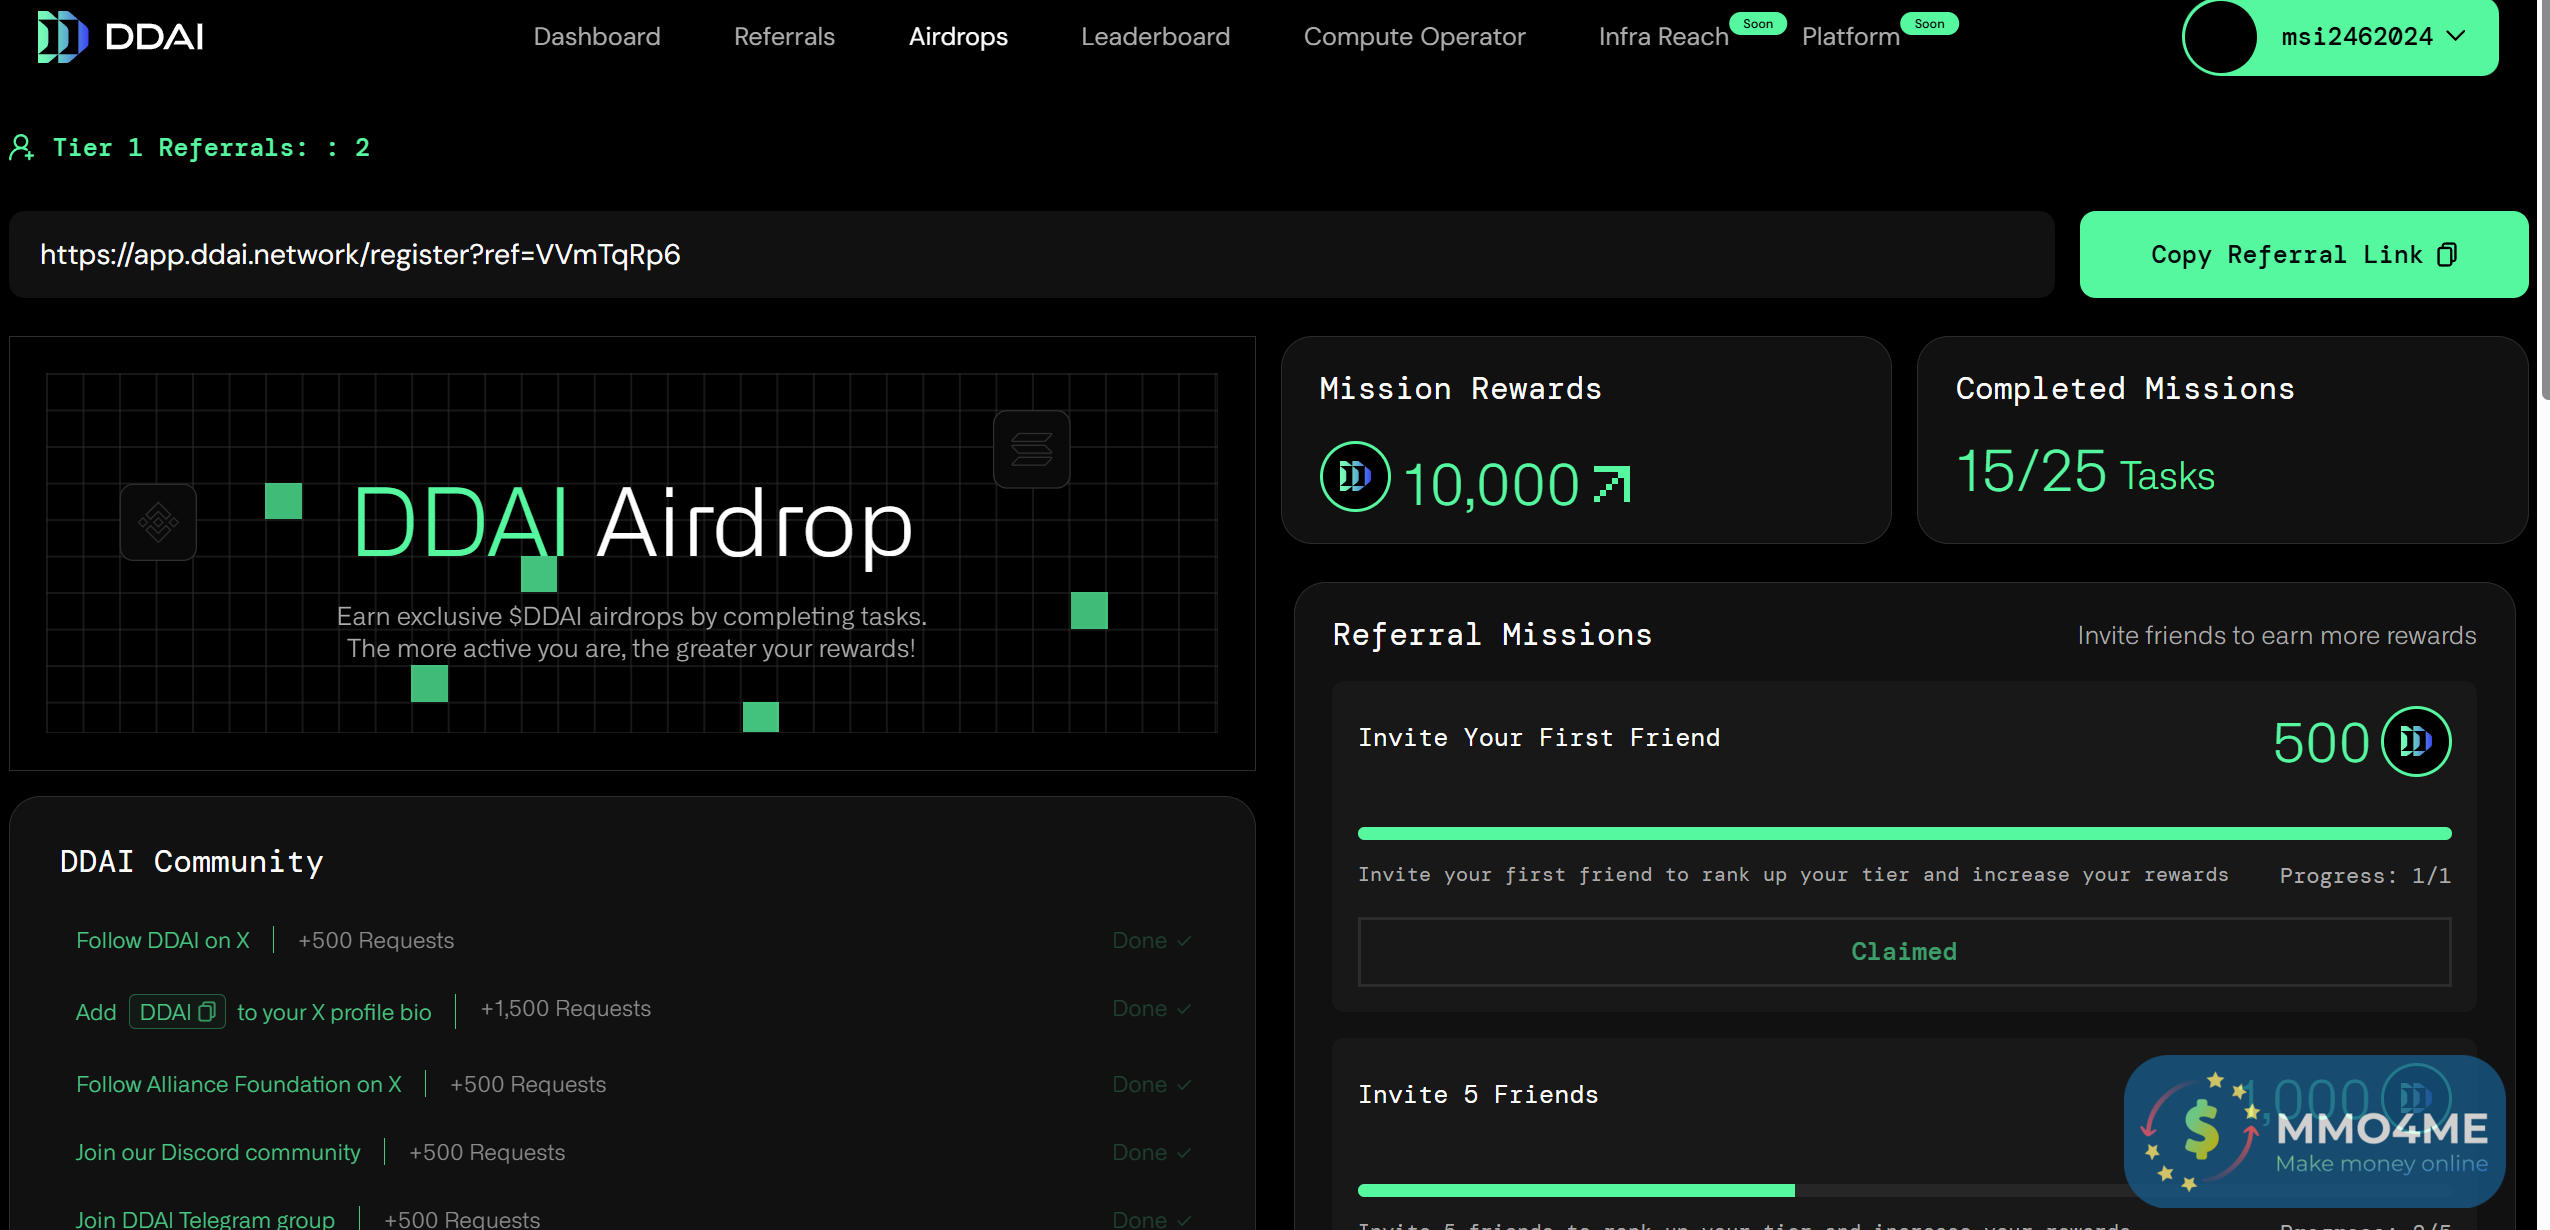This screenshot has width=2550, height=1230.
Task: Click the arrow icon beside 10,000 rewards
Action: [x=1611, y=484]
